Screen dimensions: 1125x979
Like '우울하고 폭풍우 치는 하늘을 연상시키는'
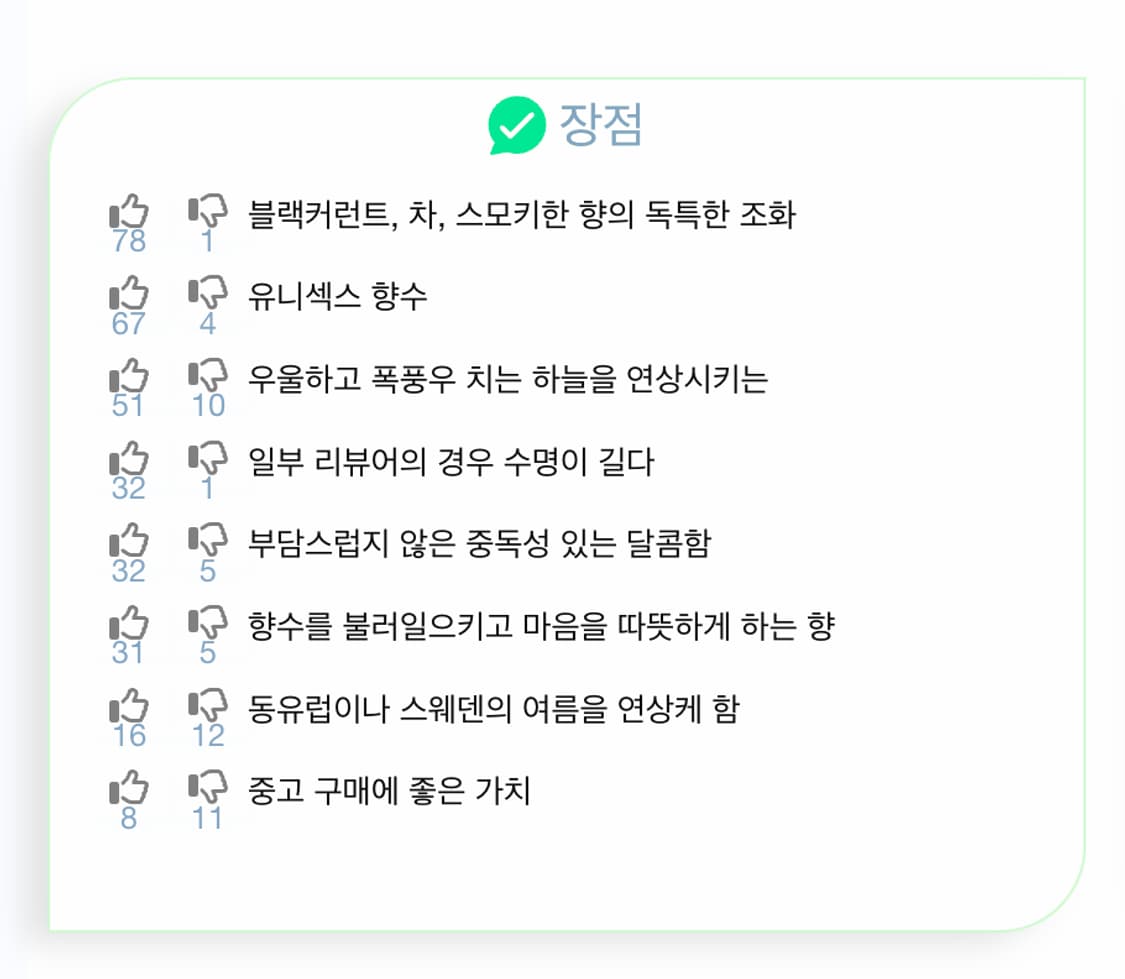pos(129,377)
